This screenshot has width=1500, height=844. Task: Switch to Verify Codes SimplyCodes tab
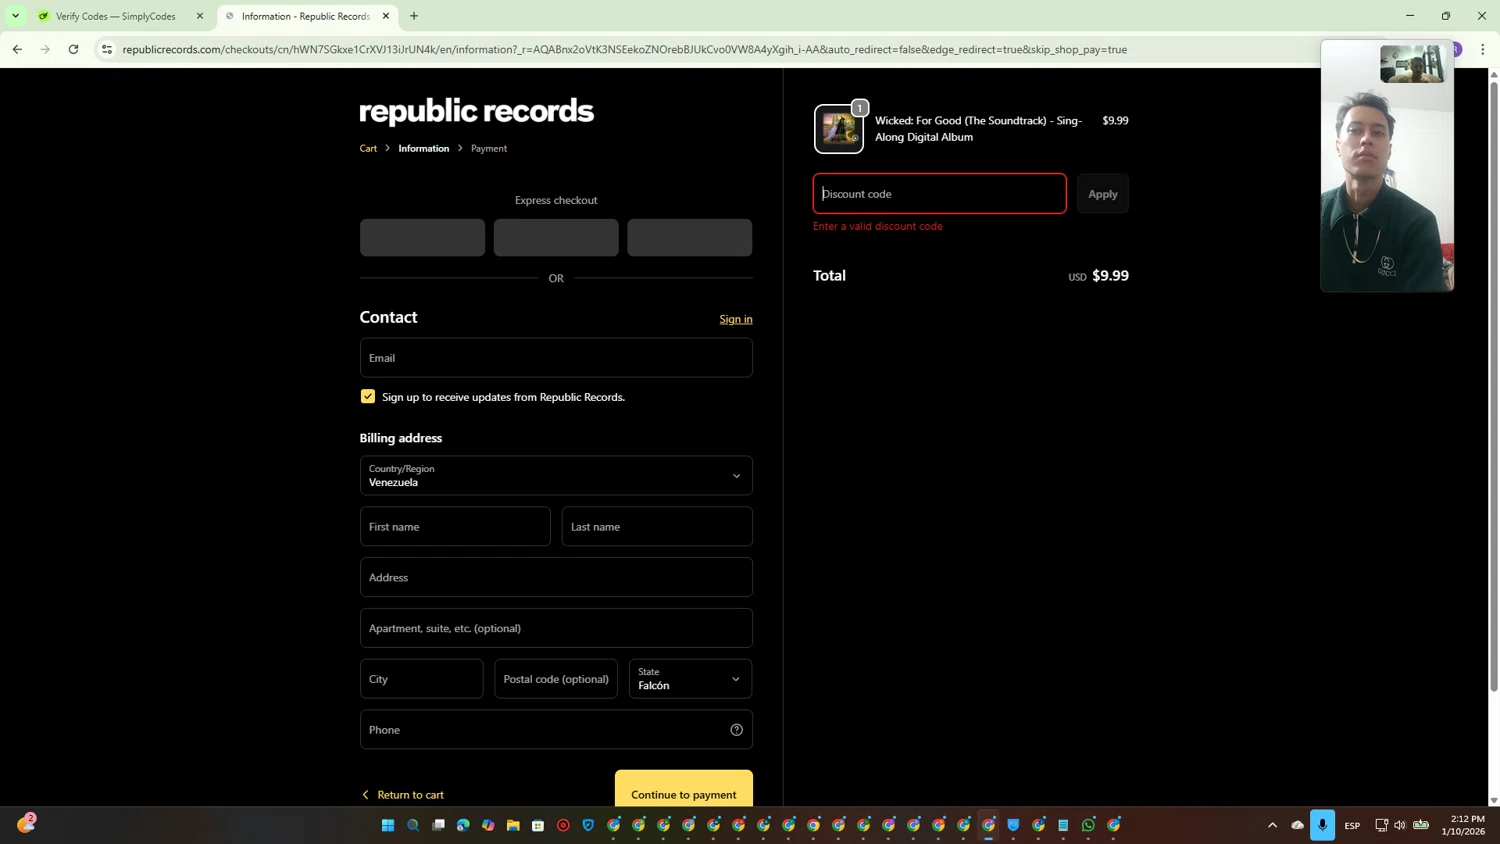coord(115,16)
